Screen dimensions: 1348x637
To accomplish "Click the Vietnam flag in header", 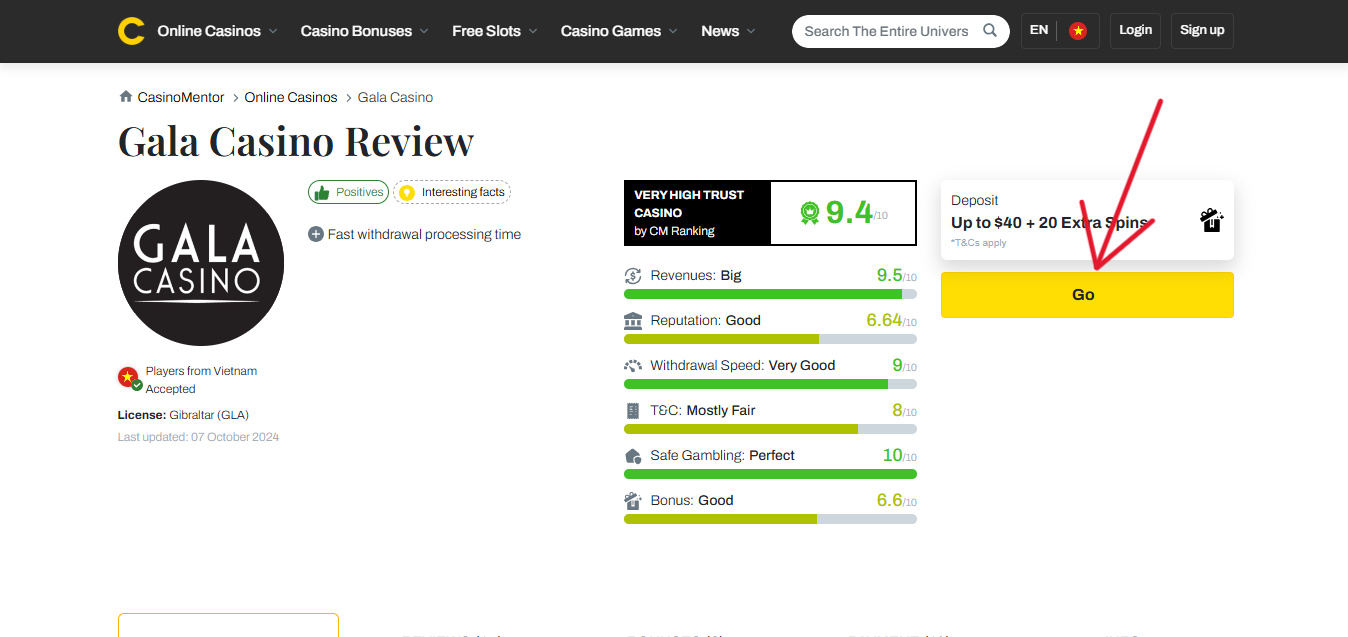I will coord(1077,31).
